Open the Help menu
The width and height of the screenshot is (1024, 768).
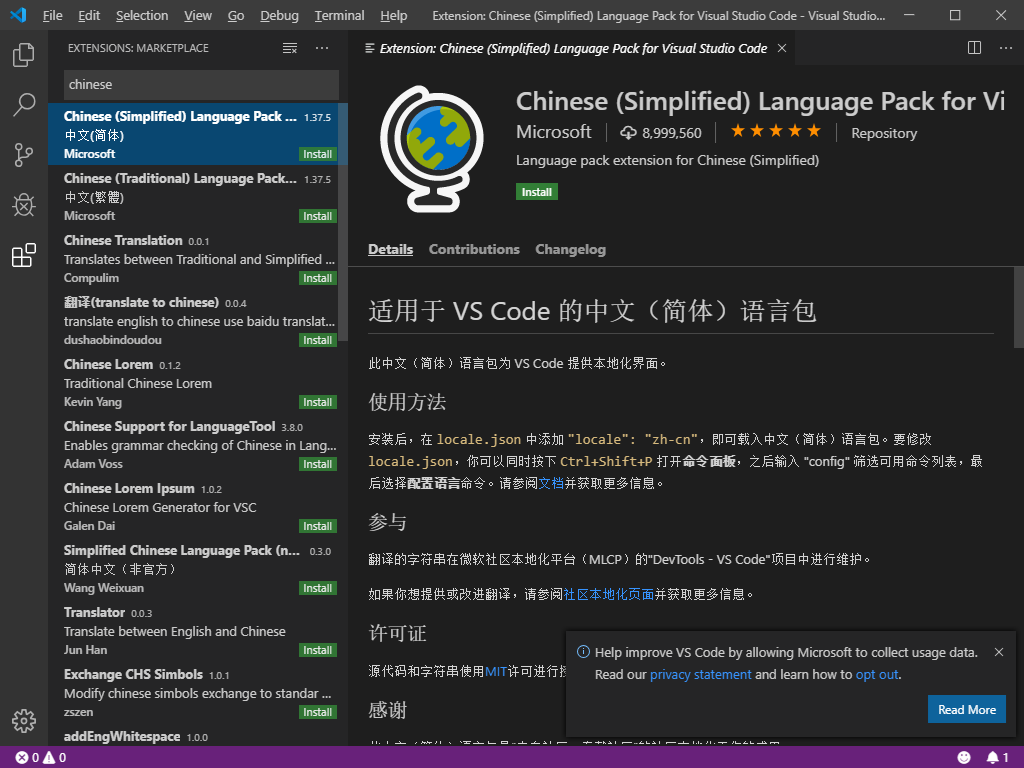pyautogui.click(x=394, y=16)
